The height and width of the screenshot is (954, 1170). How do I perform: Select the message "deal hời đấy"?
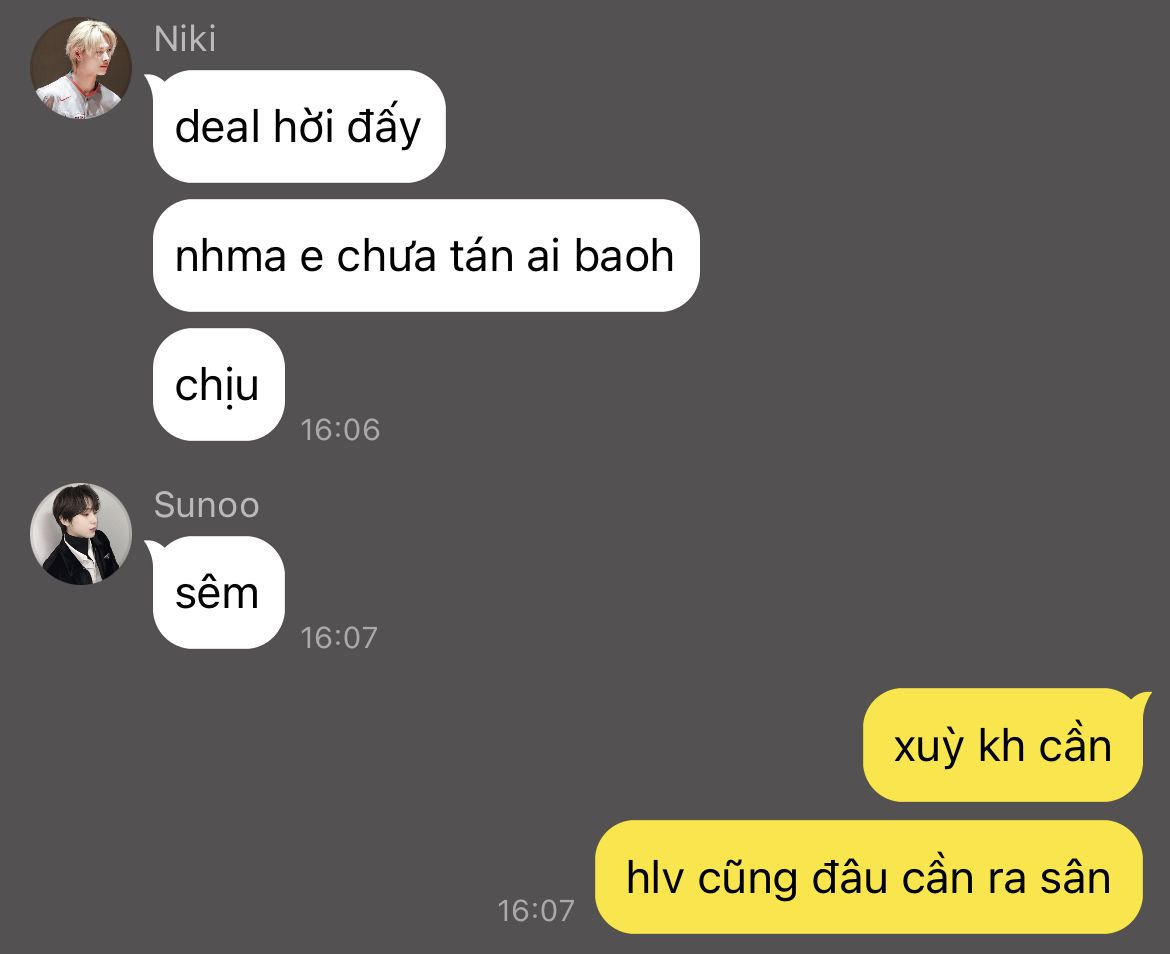298,126
